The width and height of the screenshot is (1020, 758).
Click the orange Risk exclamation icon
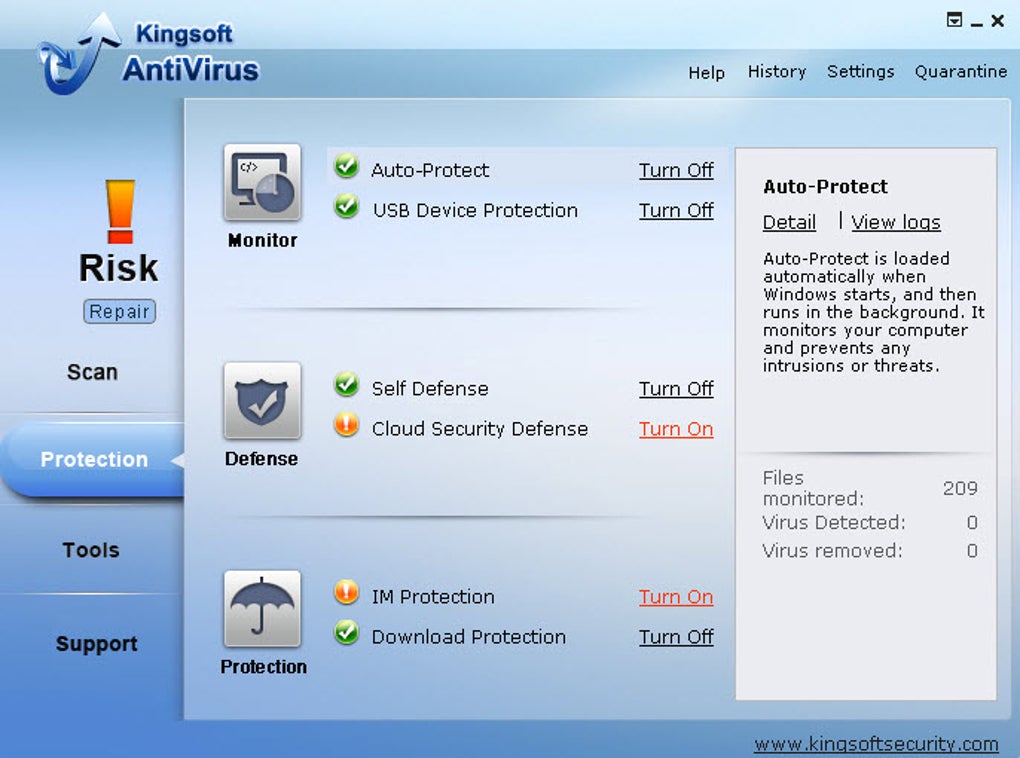tap(119, 211)
